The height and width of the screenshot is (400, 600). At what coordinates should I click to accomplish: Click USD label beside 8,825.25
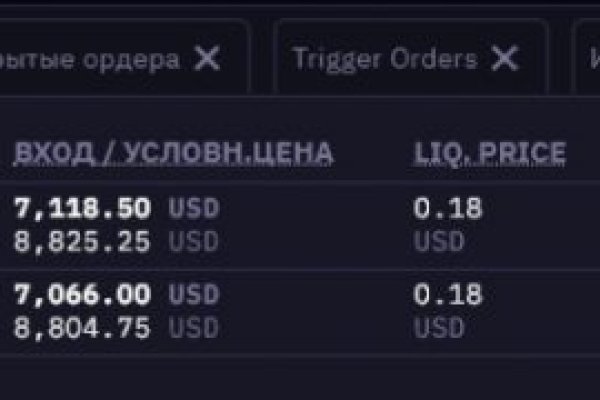pyautogui.click(x=193, y=241)
